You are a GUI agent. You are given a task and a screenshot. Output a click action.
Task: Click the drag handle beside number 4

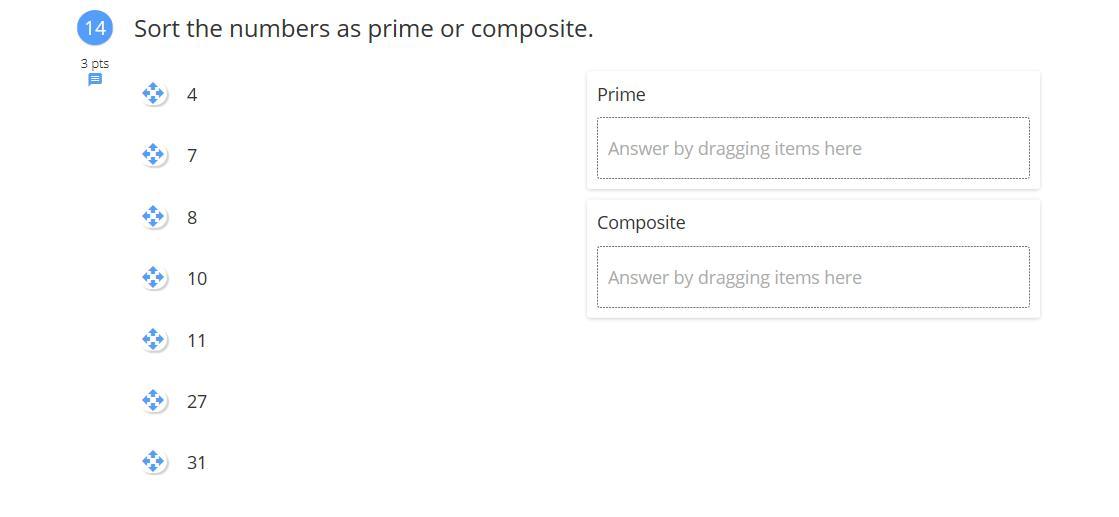(153, 94)
